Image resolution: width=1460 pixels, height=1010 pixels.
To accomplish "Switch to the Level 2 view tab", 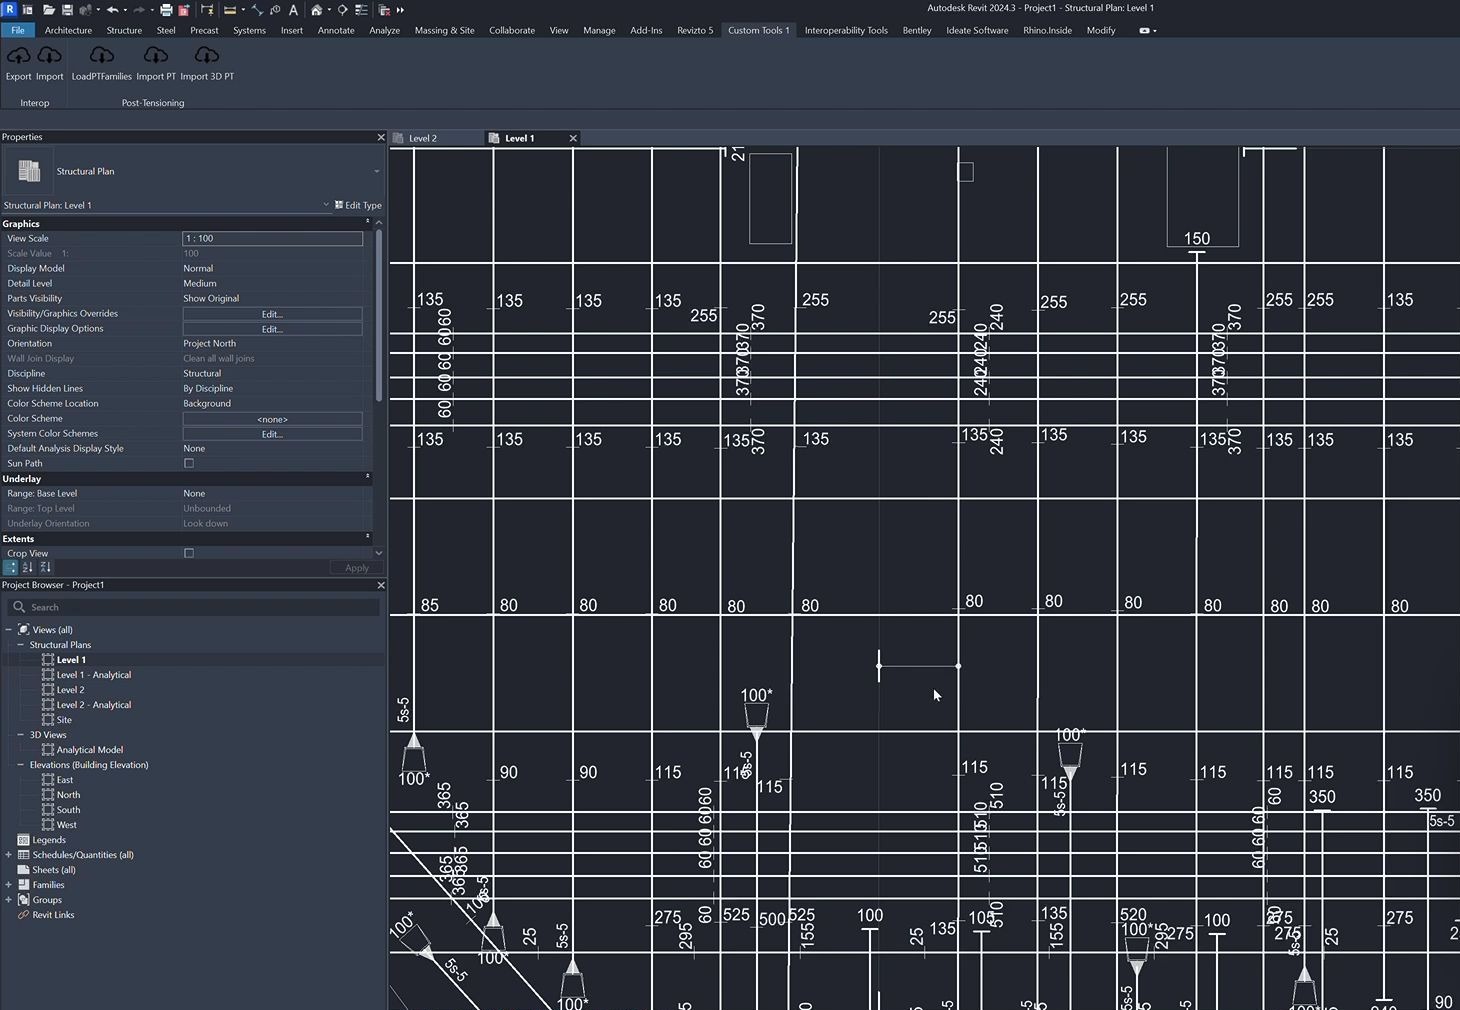I will tap(423, 138).
